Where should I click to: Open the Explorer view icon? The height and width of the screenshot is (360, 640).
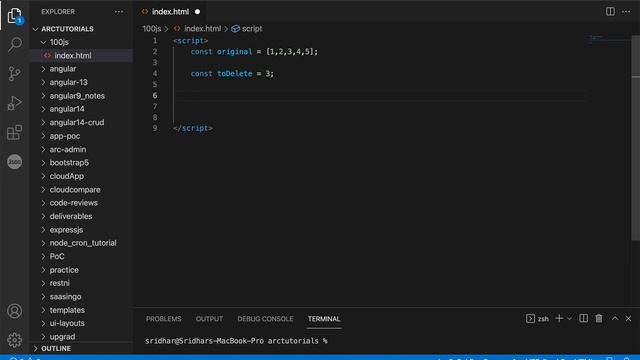(x=15, y=16)
